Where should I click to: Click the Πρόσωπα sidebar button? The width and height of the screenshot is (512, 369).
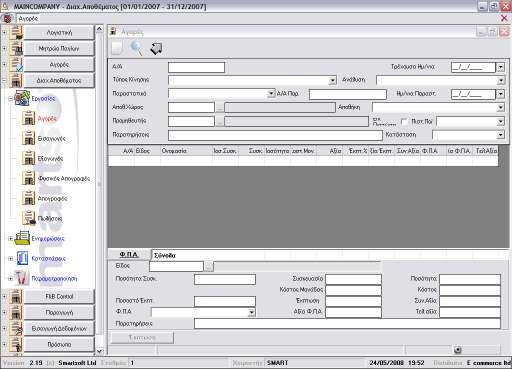tap(59, 344)
